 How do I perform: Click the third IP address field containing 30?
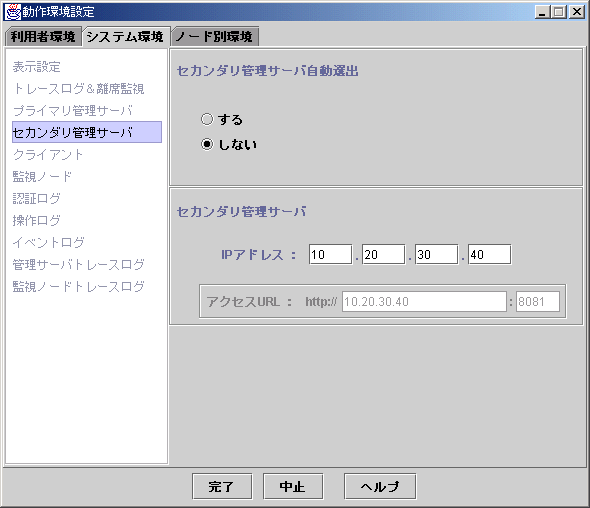436,254
